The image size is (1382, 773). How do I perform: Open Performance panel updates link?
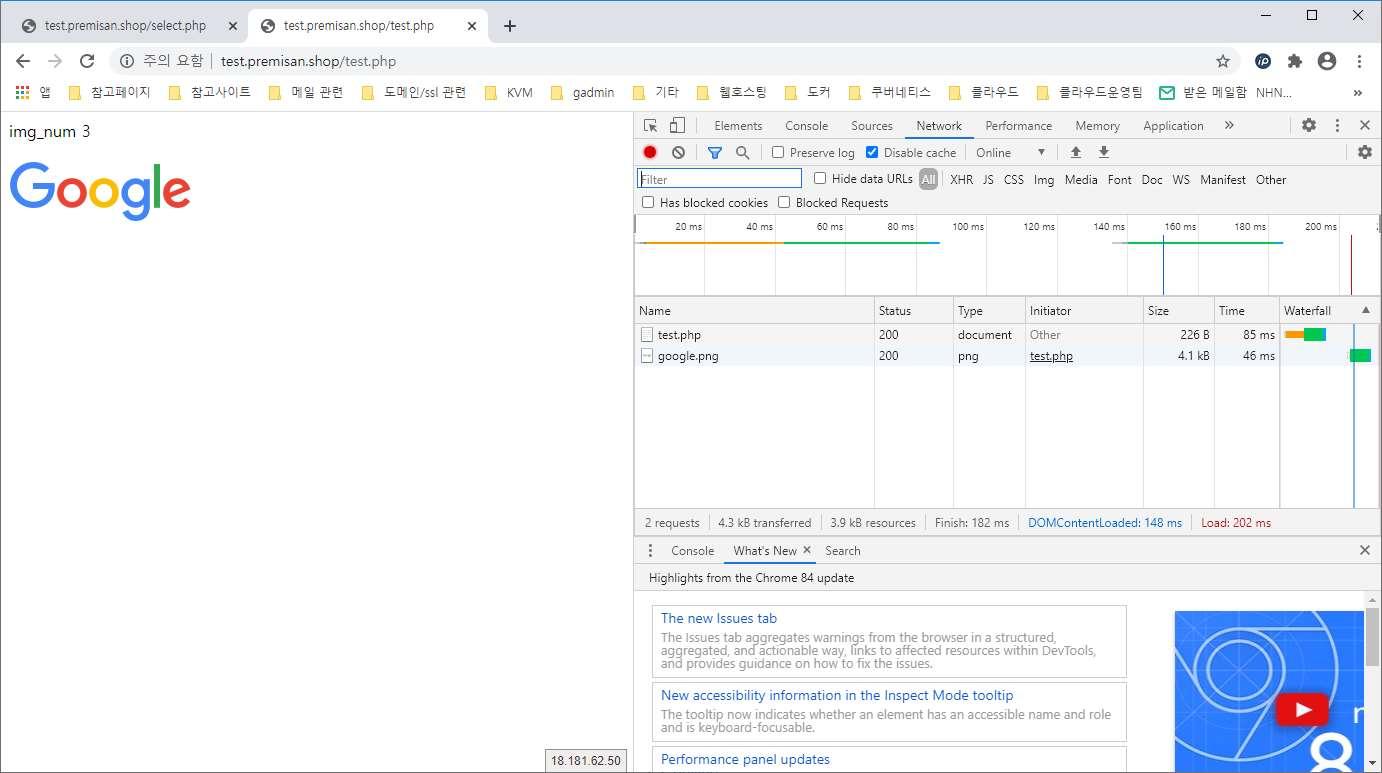[745, 759]
